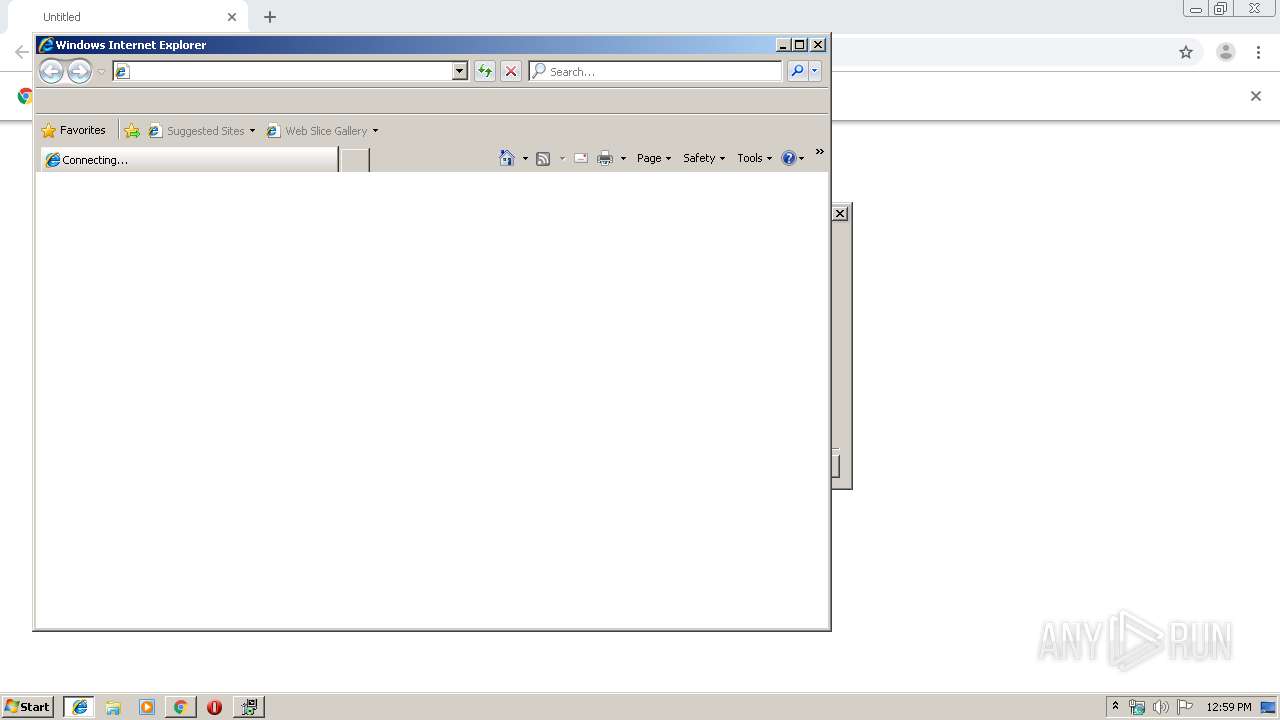1280x720 pixels.
Task: Click the magnifier Search button
Action: click(797, 71)
